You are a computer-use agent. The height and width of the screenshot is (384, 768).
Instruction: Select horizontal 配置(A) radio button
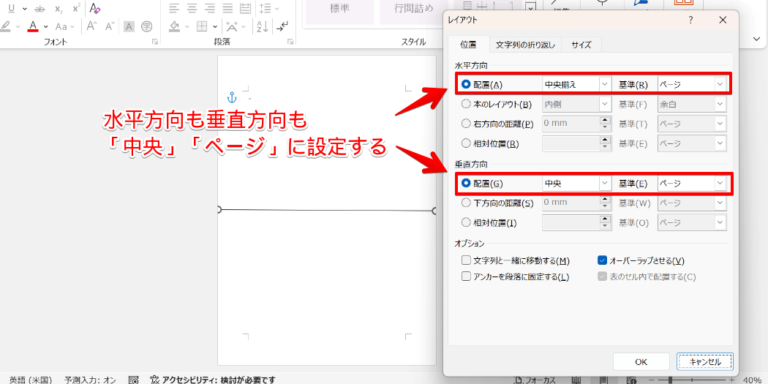tap(465, 84)
